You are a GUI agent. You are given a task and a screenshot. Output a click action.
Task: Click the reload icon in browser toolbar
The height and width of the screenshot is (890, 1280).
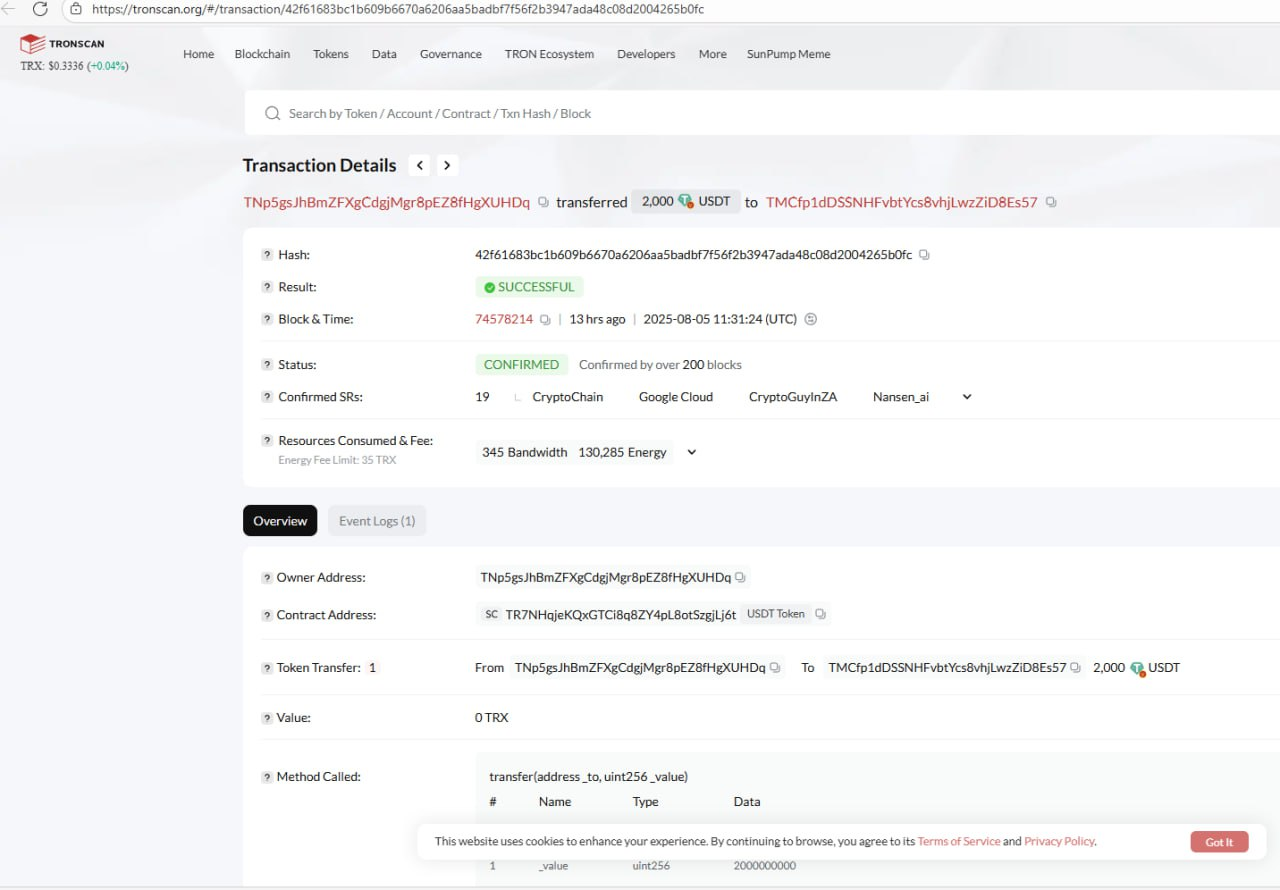40,9
